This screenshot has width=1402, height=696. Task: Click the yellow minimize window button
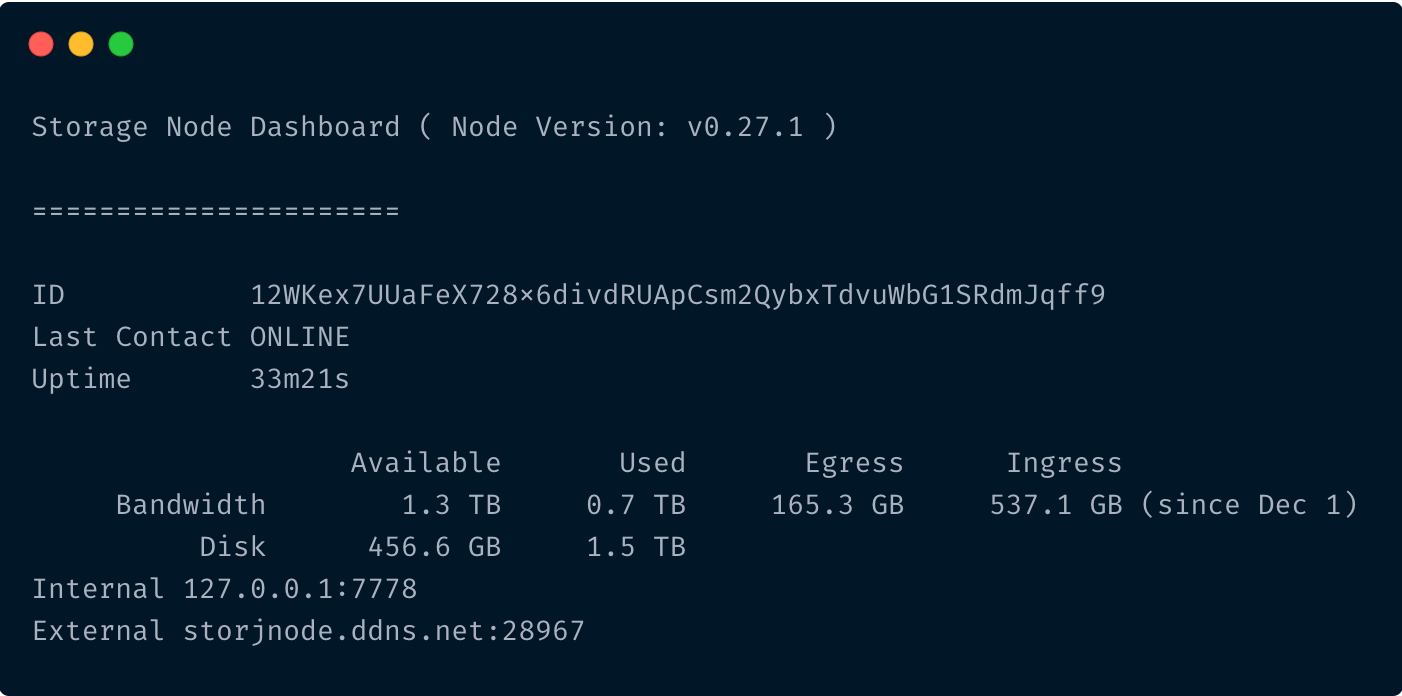point(81,44)
